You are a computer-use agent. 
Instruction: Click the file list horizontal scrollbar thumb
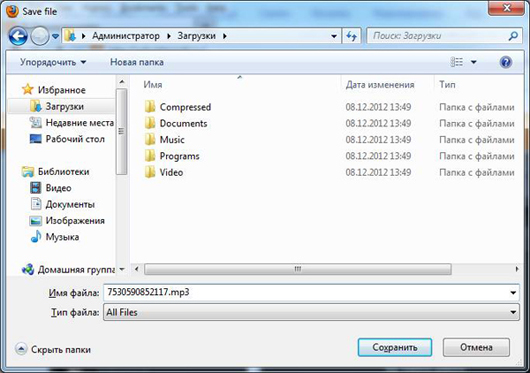pos(297,269)
